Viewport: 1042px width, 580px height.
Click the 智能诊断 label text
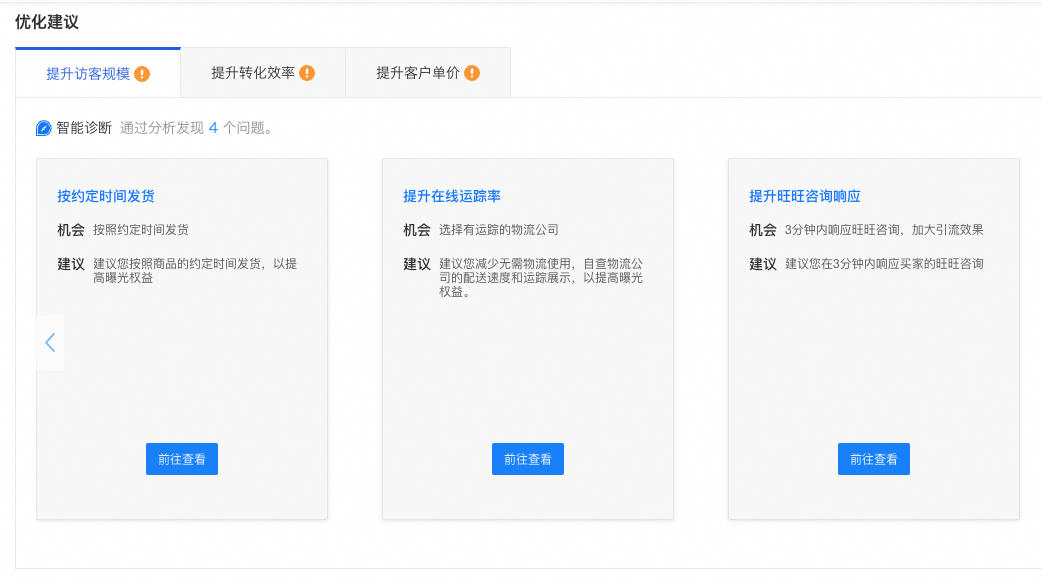tap(84, 128)
